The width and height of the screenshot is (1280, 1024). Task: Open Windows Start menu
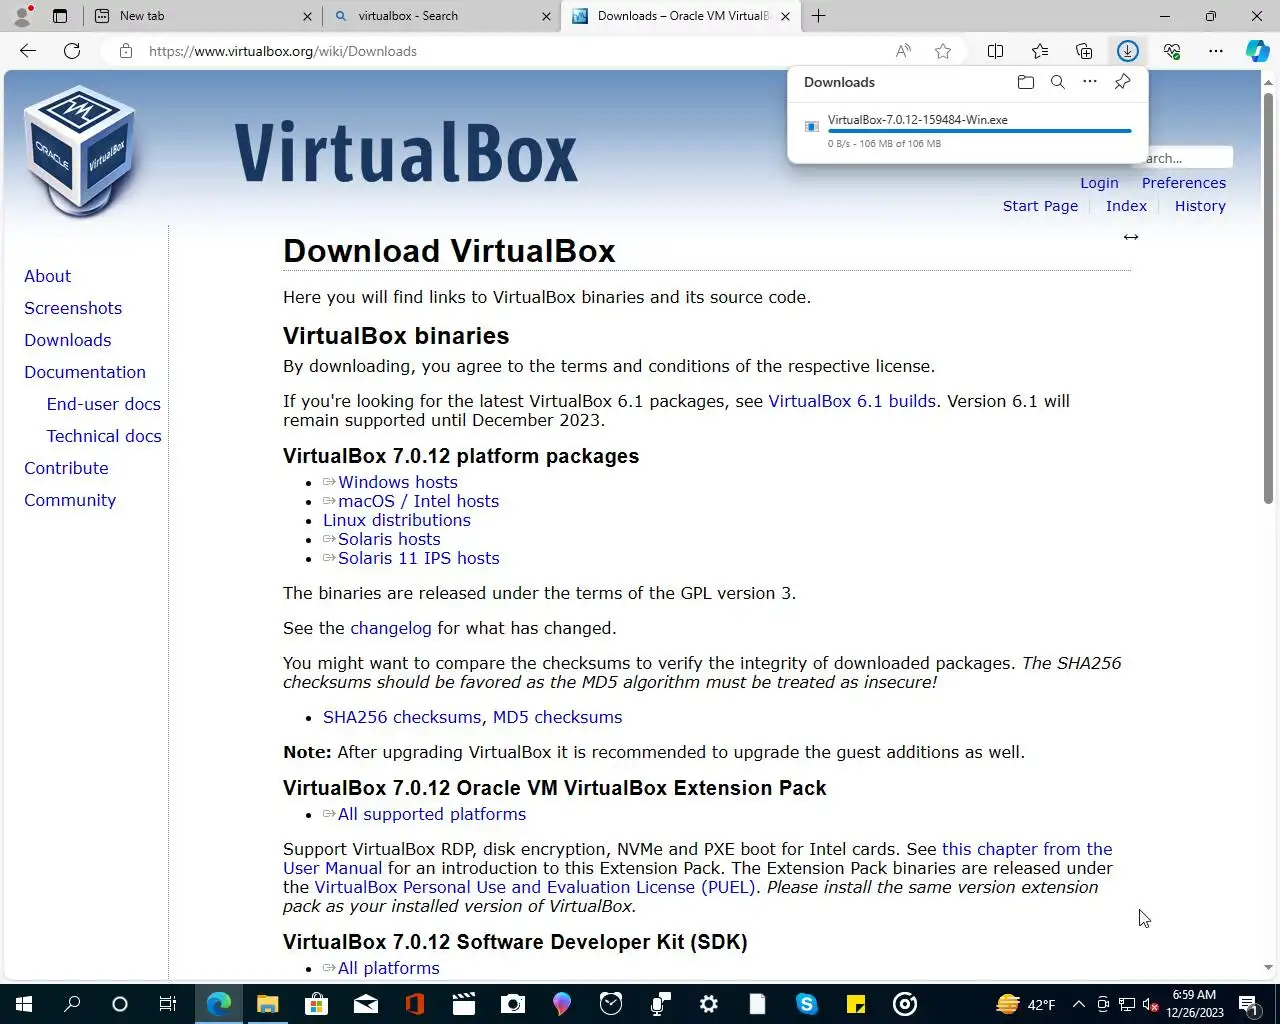tap(24, 1004)
